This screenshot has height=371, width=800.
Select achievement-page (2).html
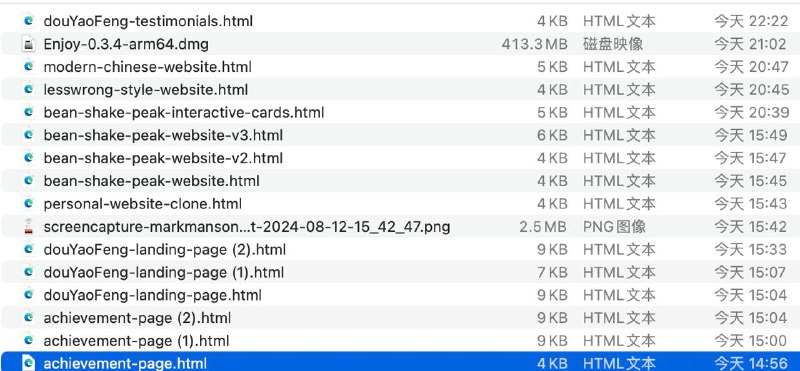pos(400,317)
